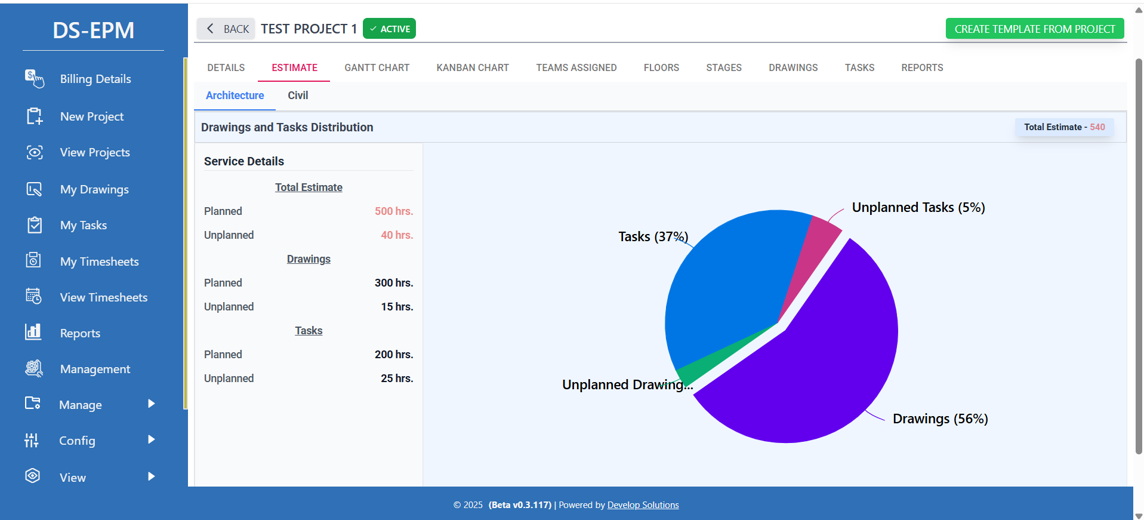Expand the Config submenu arrow
The width and height of the screenshot is (1144, 520).
151,439
